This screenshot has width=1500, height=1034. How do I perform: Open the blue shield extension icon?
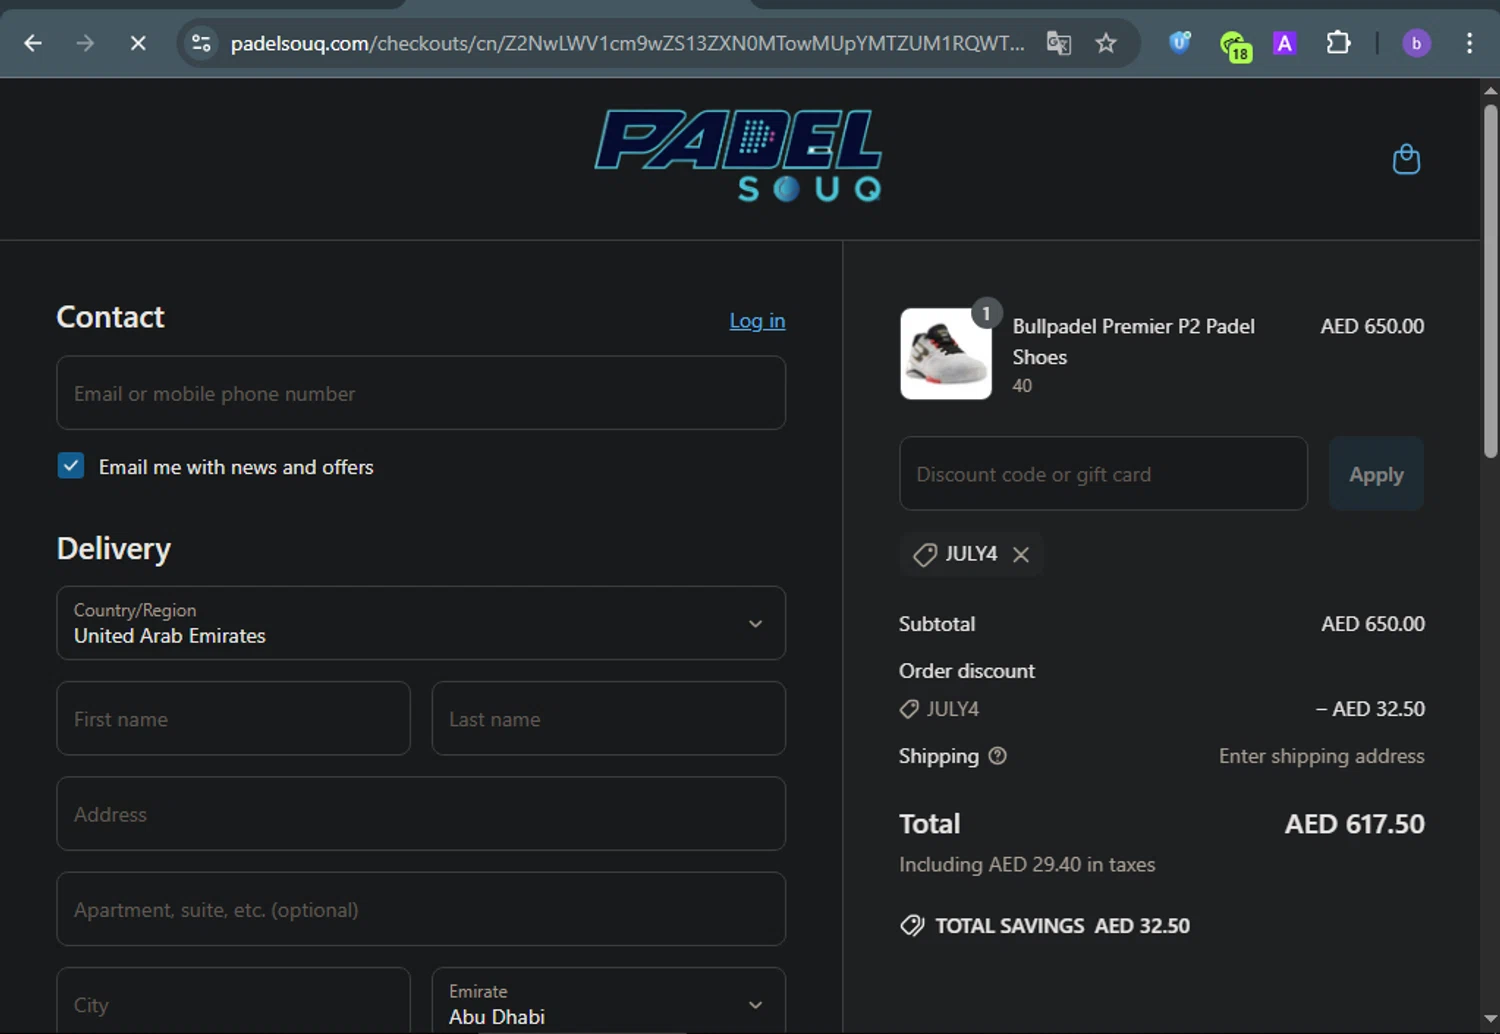tap(1180, 43)
